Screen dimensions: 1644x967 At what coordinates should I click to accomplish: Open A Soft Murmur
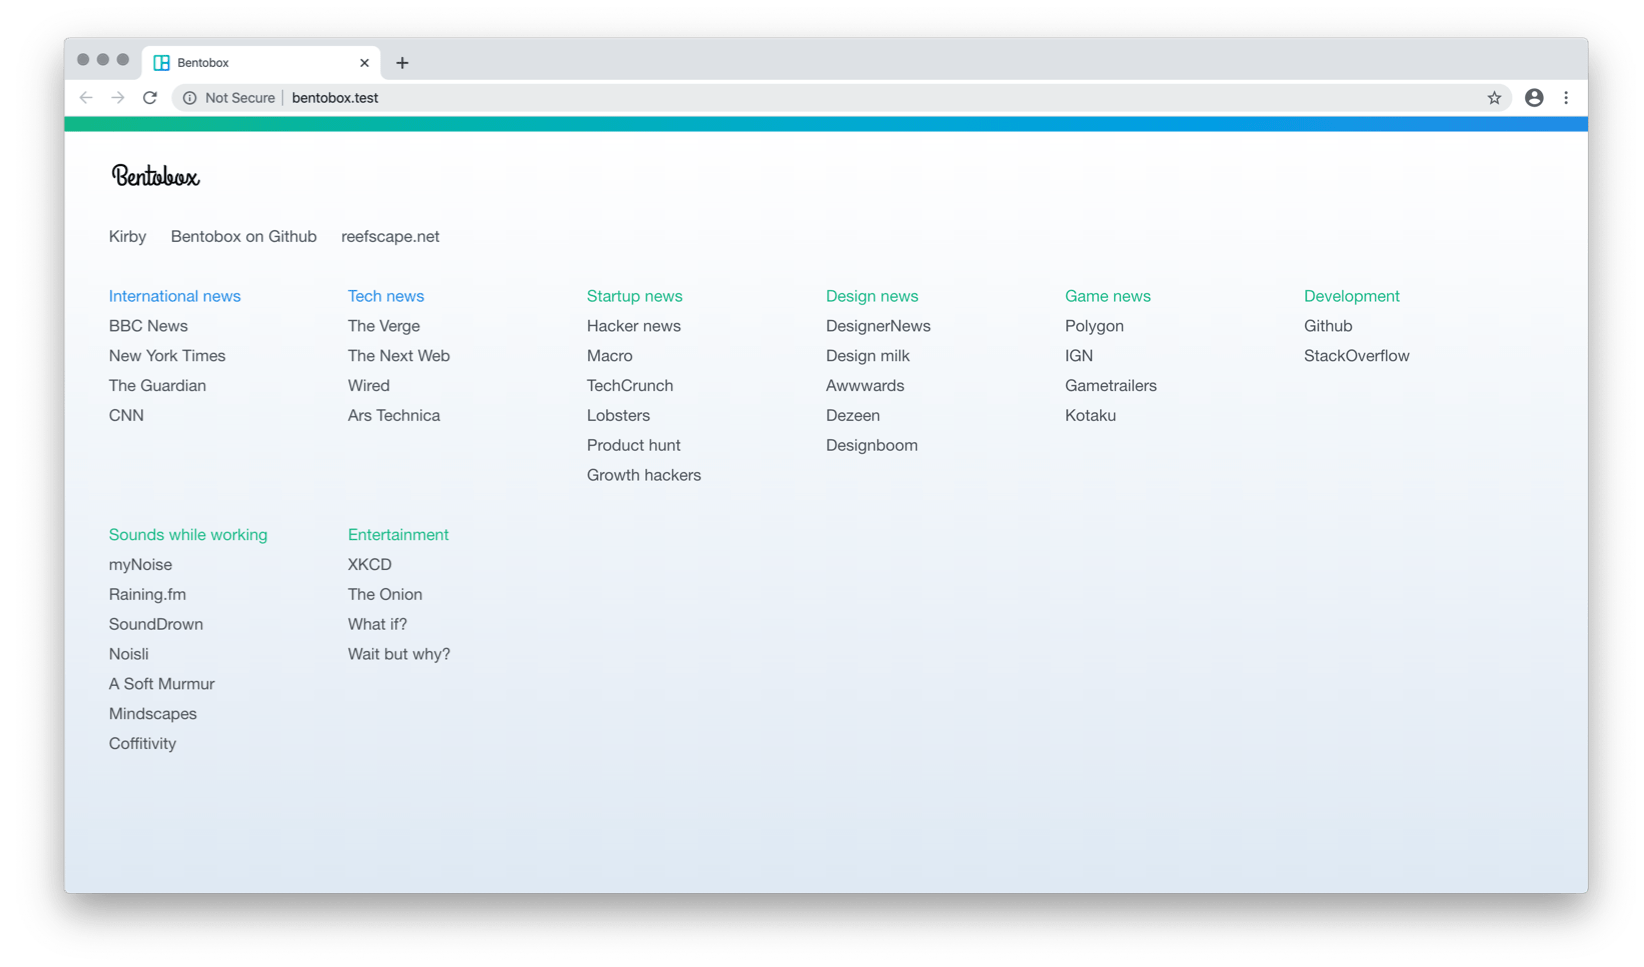[162, 685]
